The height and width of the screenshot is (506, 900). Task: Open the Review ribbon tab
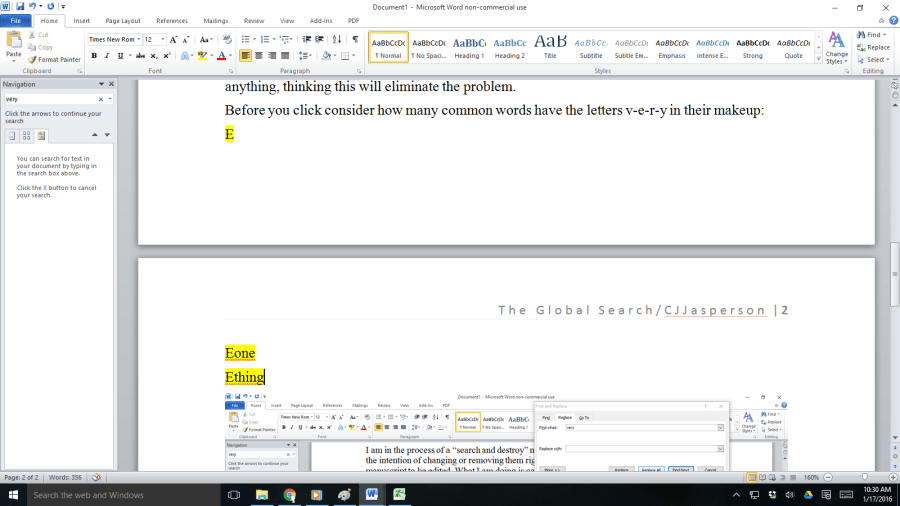pyautogui.click(x=254, y=20)
